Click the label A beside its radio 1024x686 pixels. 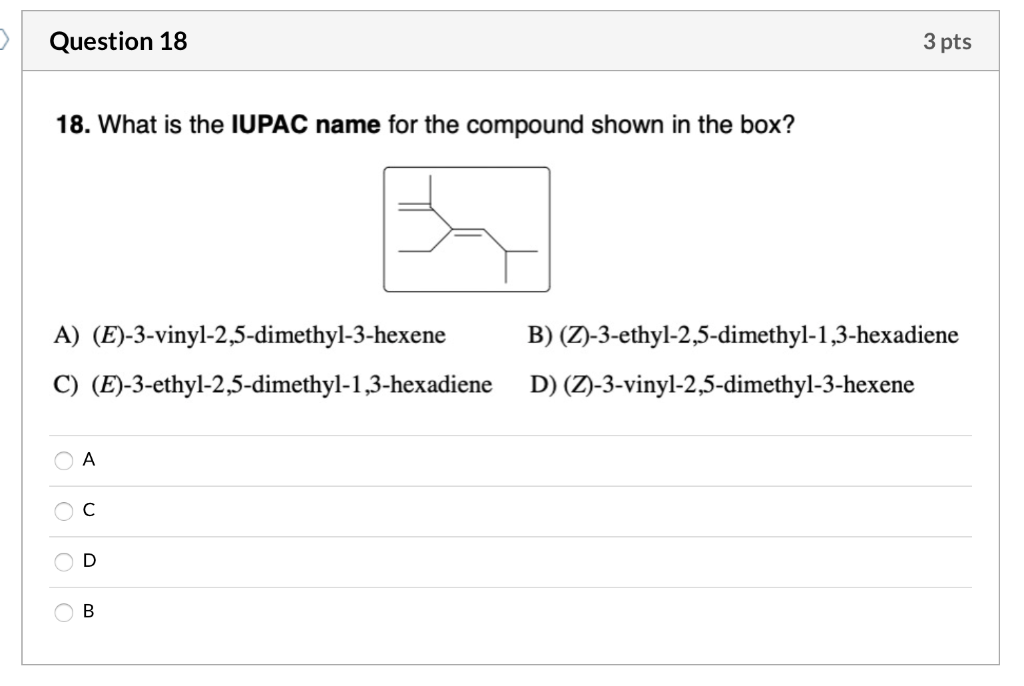[x=90, y=460]
